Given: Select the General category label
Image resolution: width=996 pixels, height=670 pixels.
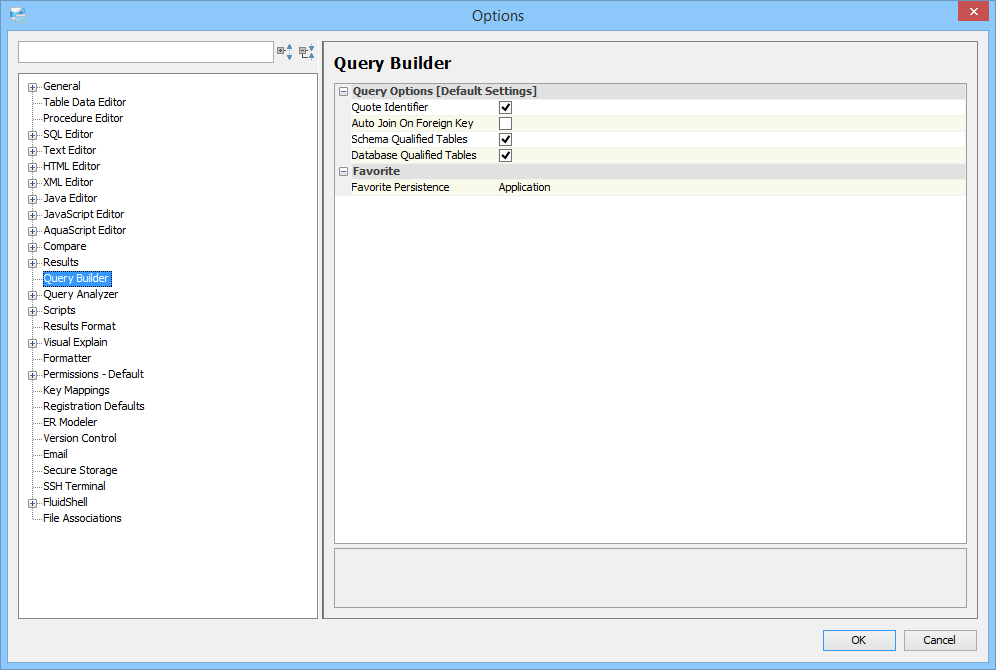Looking at the screenshot, I should [x=62, y=86].
